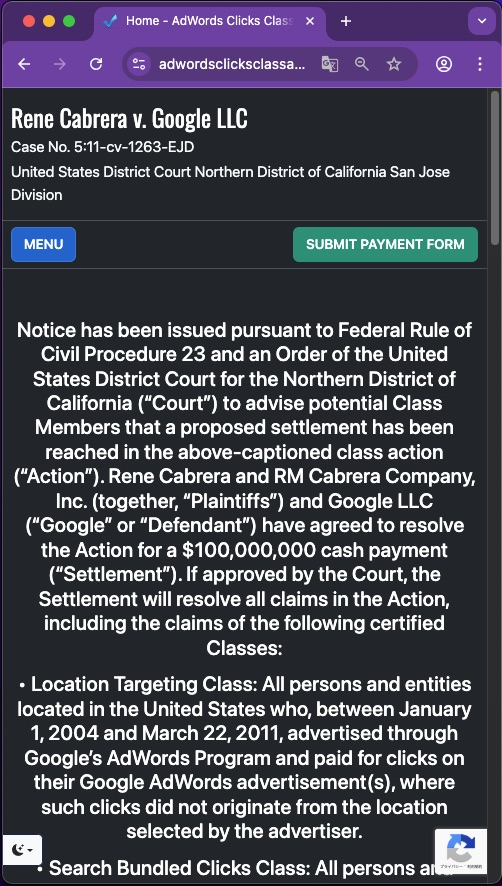Open the MENU button

(44, 245)
